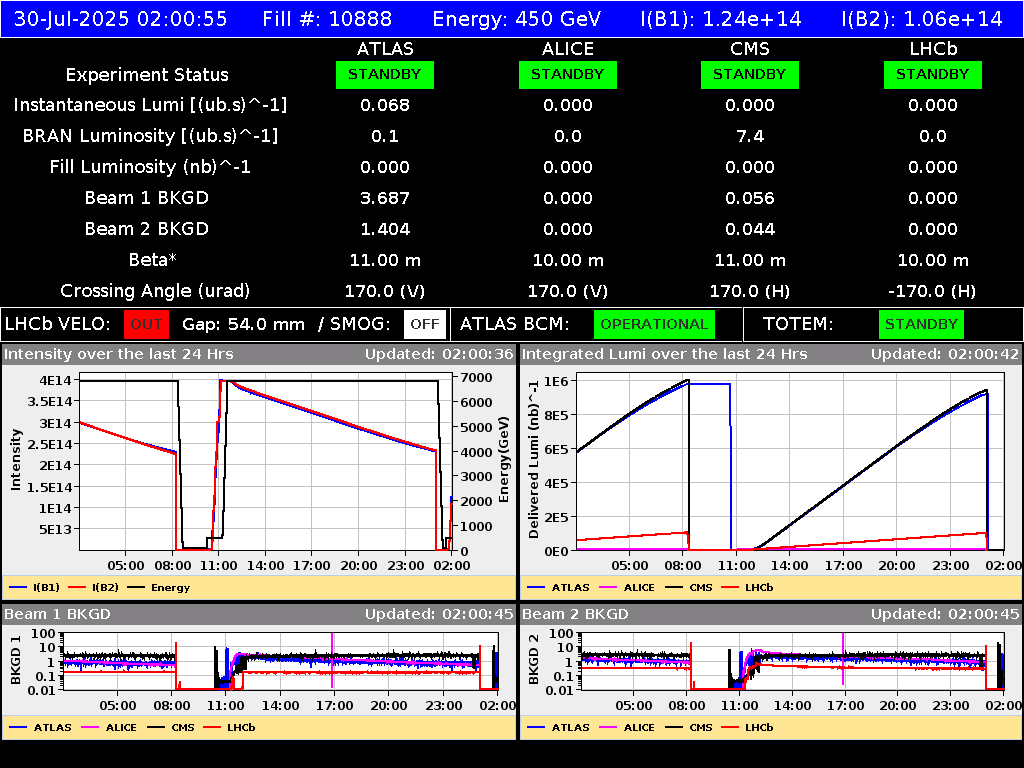1024x768 pixels.
Task: Select the Fill #: 10888 header text
Action: [x=327, y=19]
